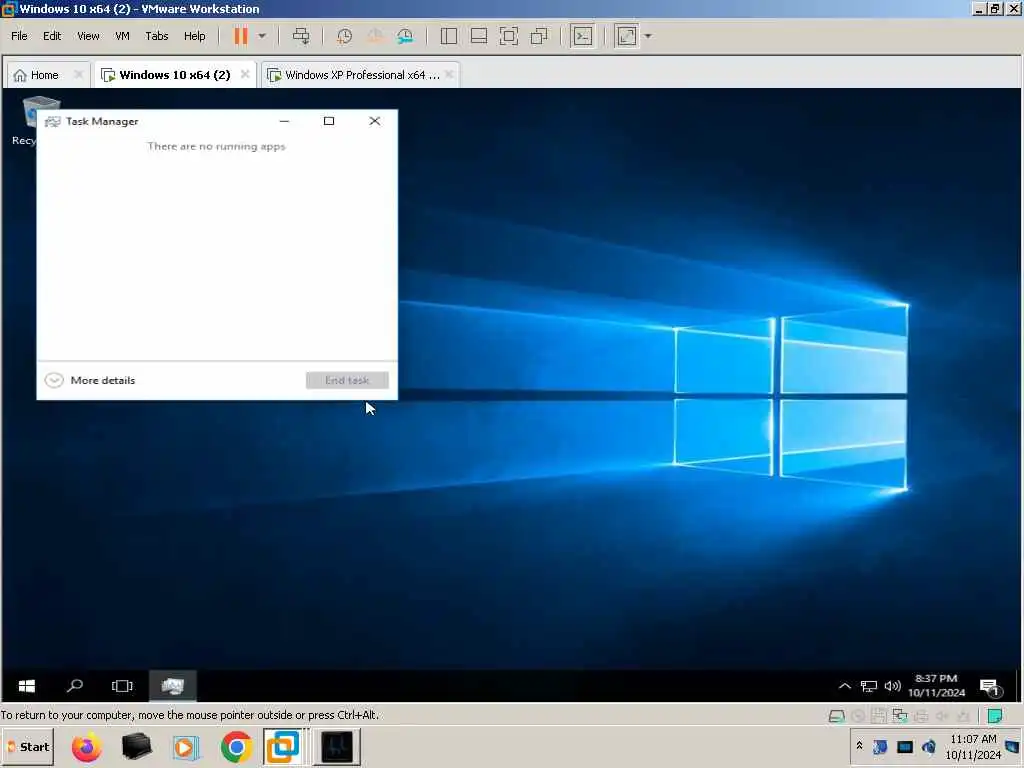Open the guest volume speaker icon
This screenshot has width=1024, height=768.
(x=892, y=686)
